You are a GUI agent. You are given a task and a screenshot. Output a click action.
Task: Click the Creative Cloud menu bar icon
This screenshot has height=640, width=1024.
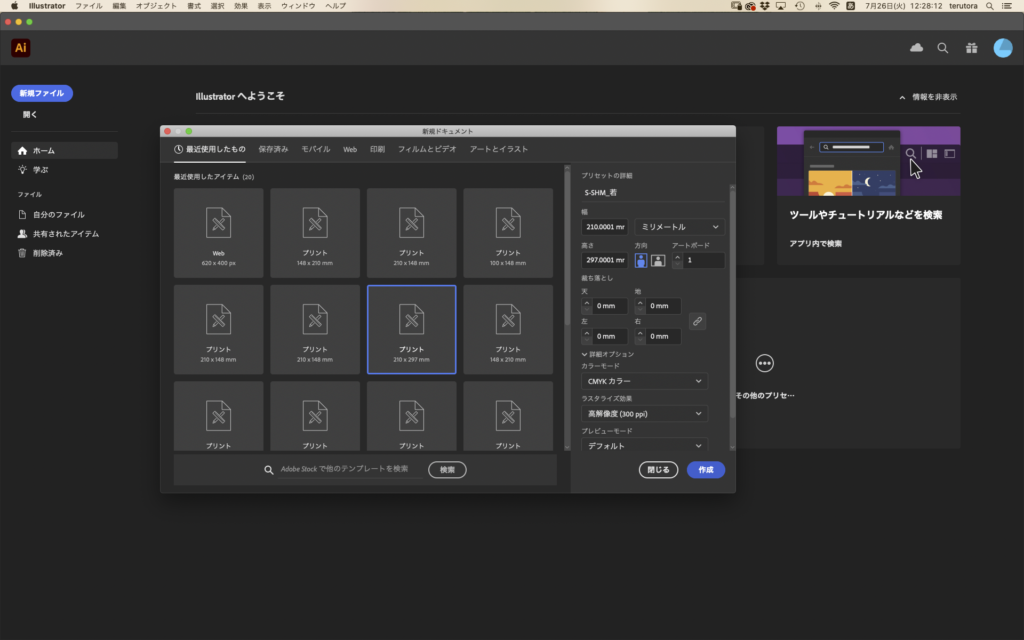750,6
